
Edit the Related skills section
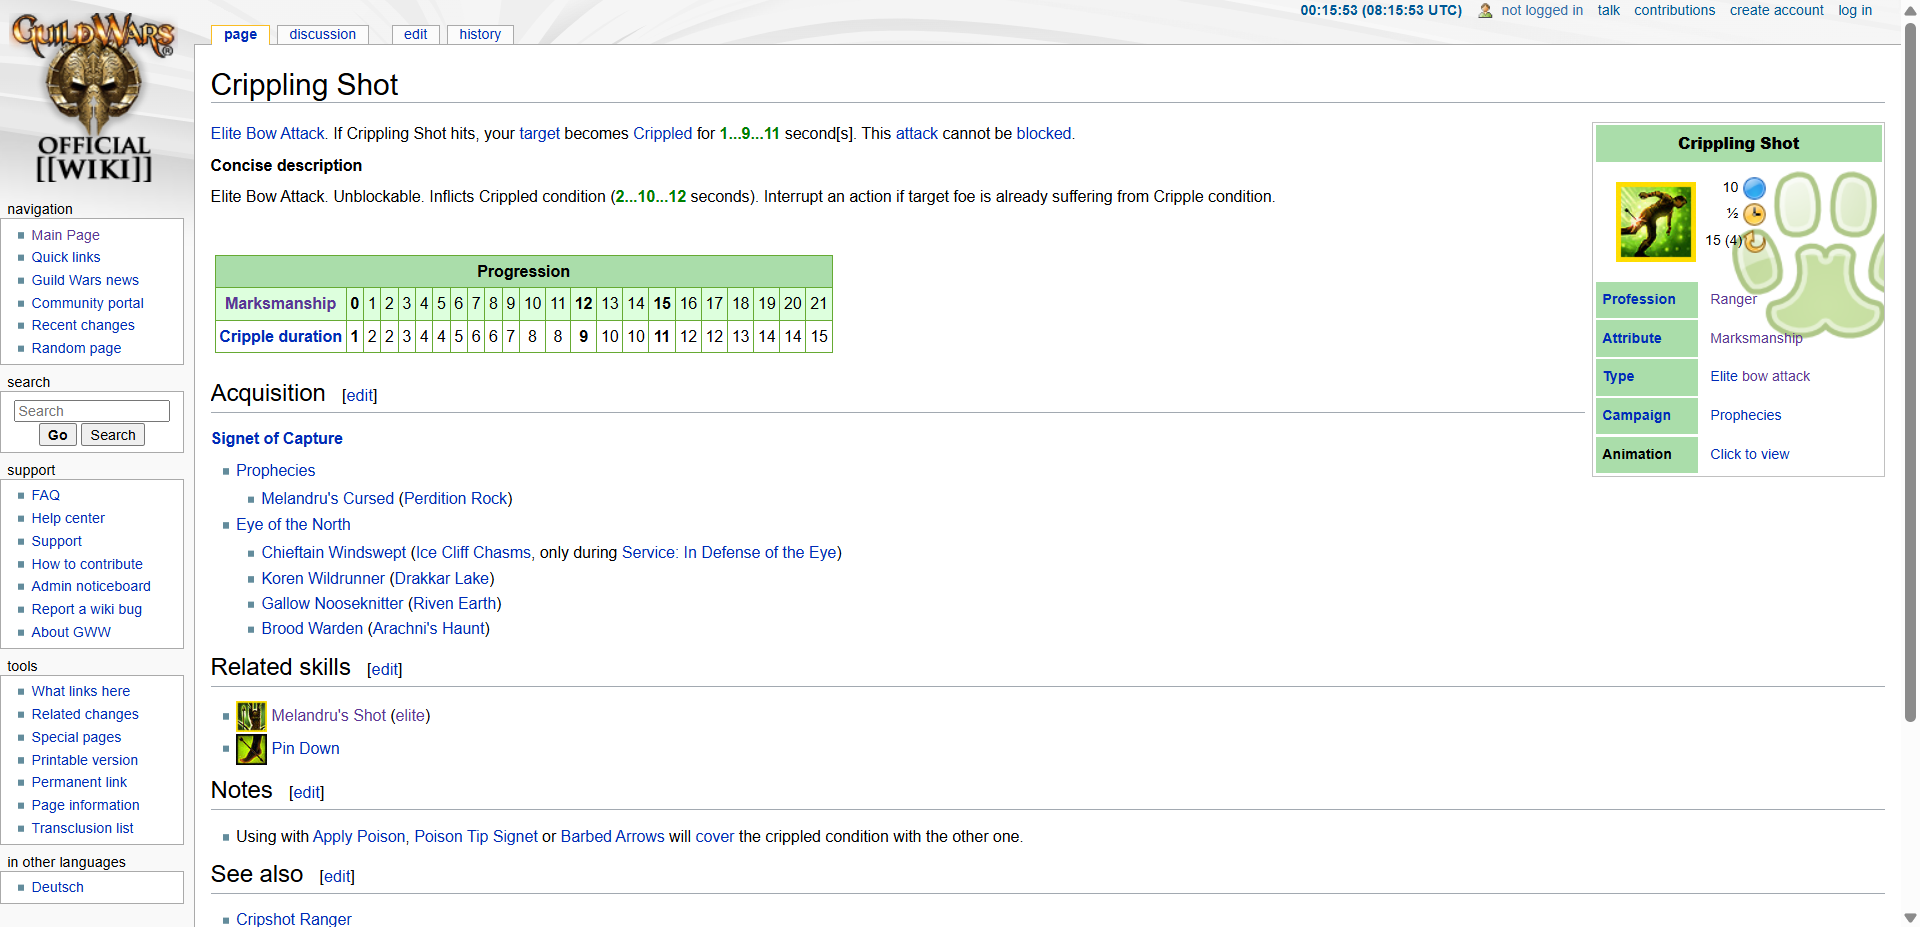(385, 670)
